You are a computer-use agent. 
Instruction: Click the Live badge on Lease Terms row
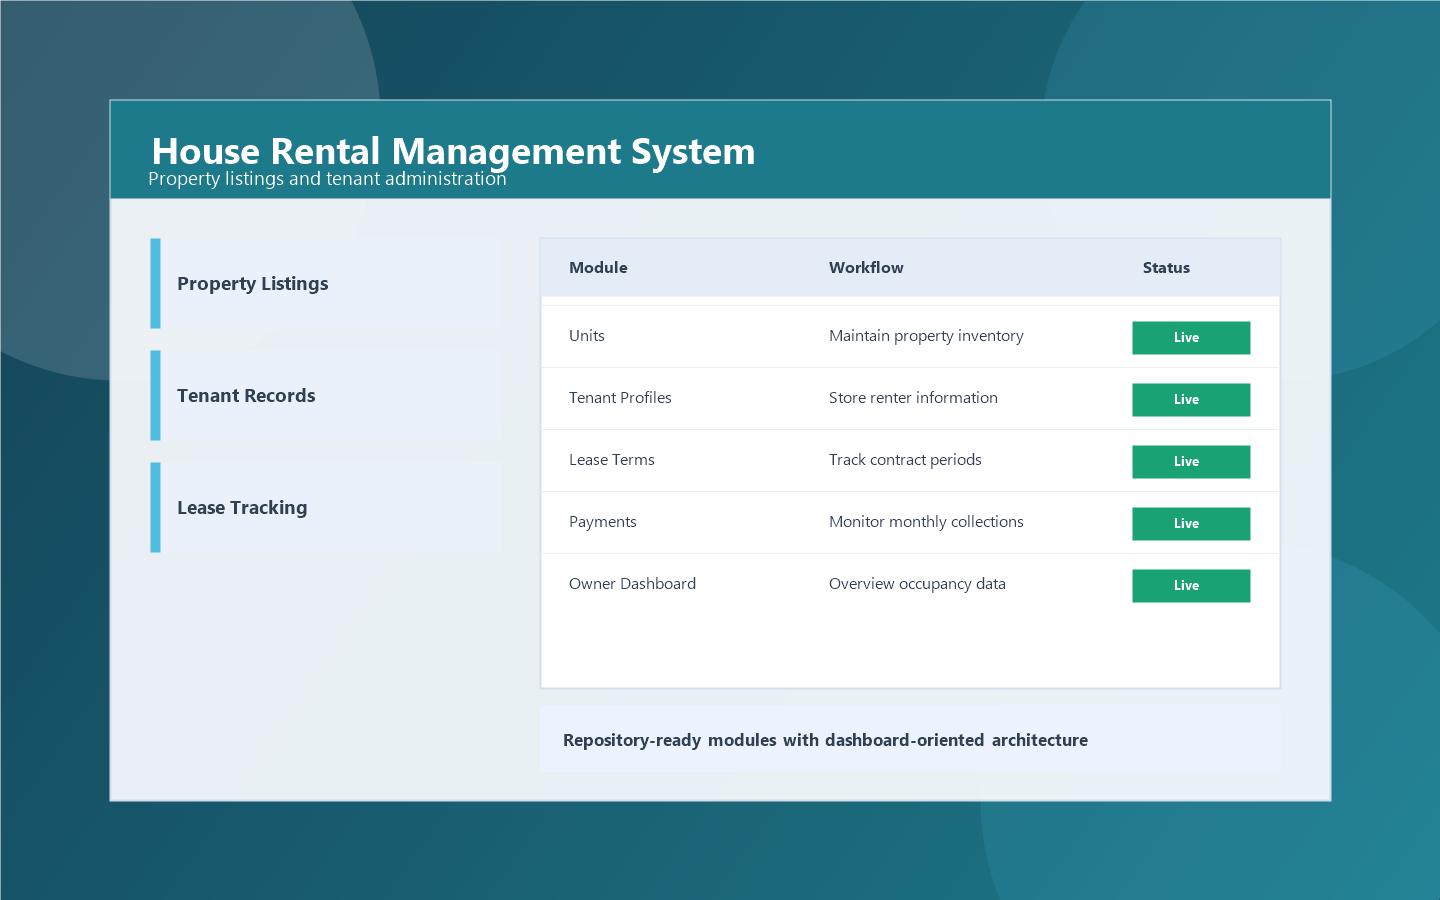pos(1191,461)
